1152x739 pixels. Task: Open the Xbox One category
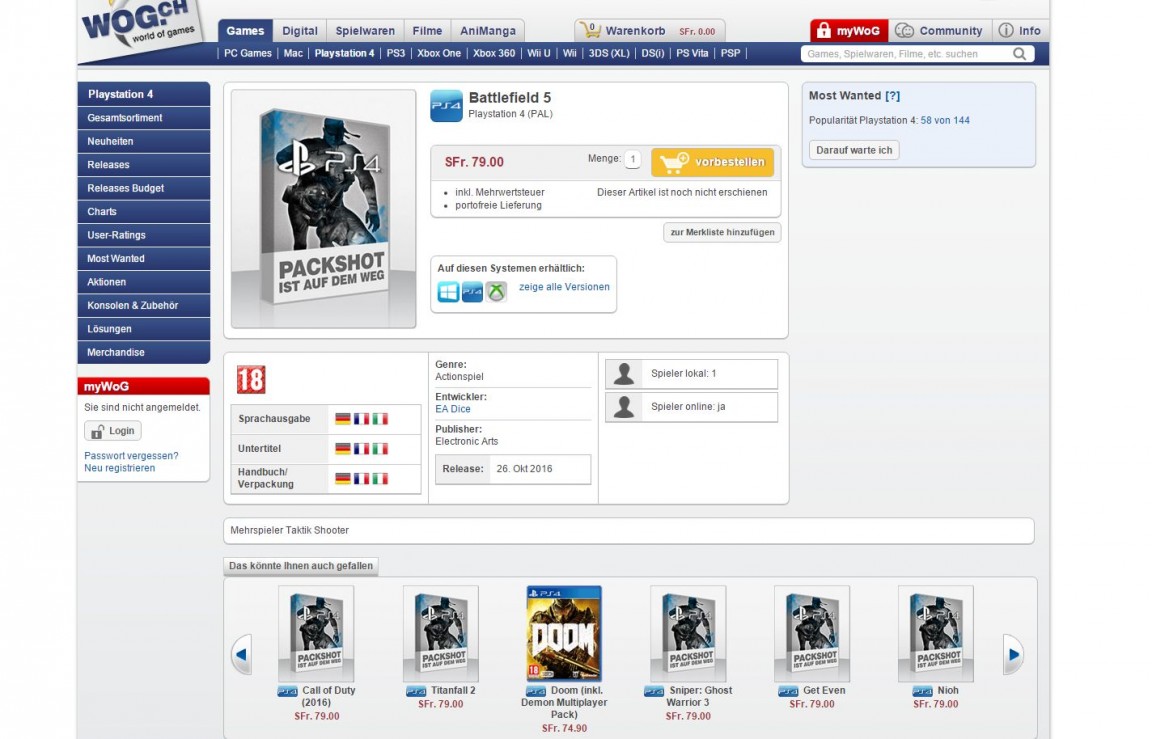pos(438,53)
